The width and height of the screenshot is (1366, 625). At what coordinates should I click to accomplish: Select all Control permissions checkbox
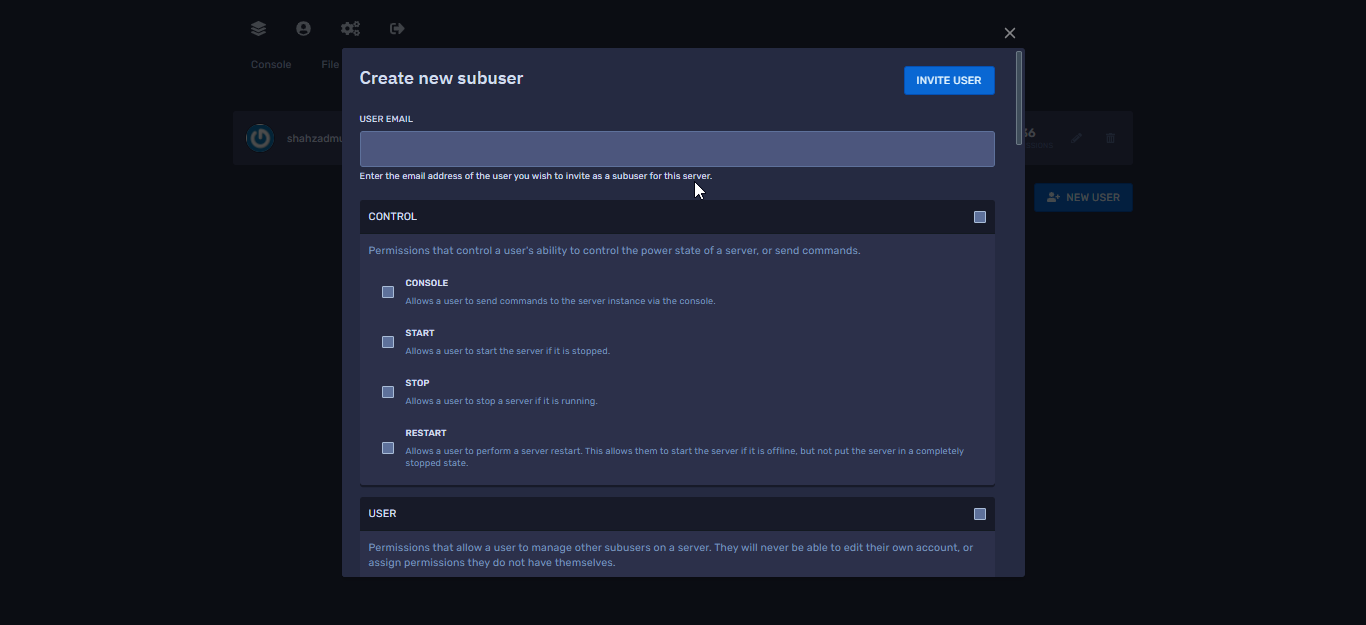tap(980, 217)
